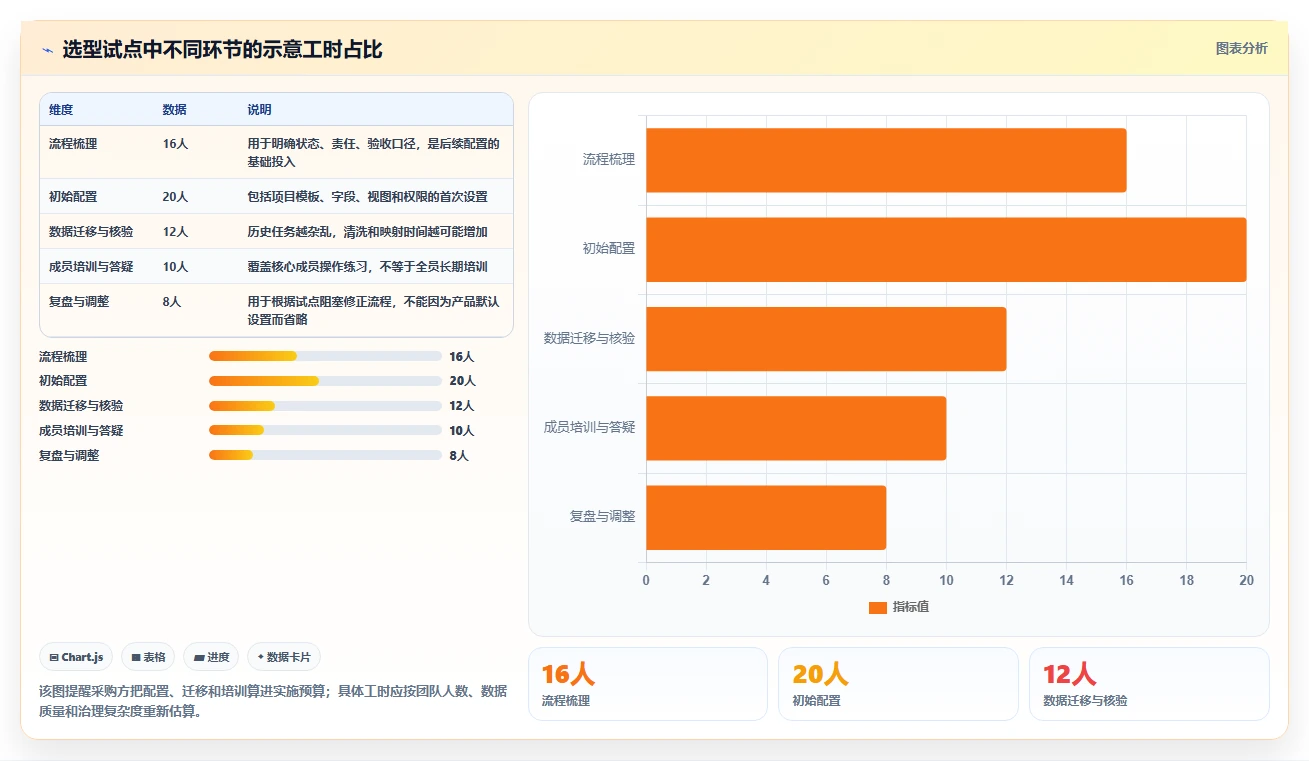Click description starting 历史任务越杂乱

[x=368, y=232]
